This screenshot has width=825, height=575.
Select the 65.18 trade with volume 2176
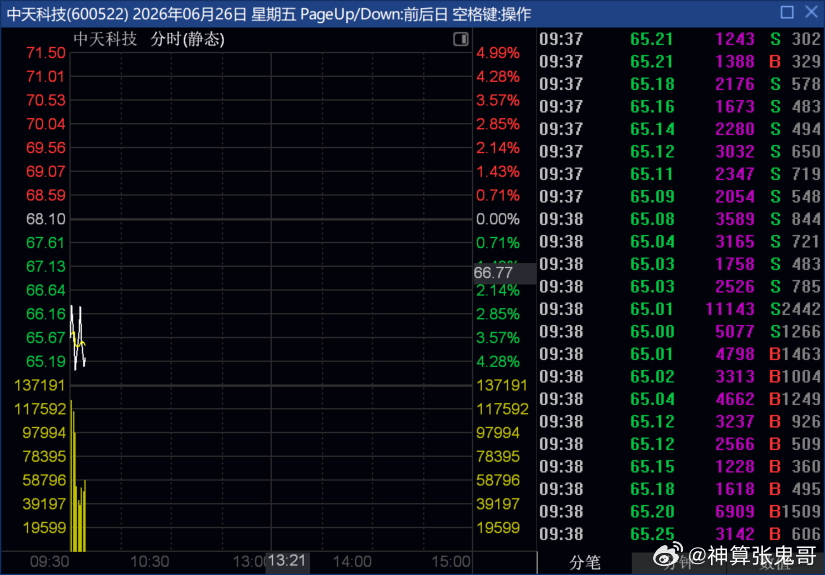[680, 84]
